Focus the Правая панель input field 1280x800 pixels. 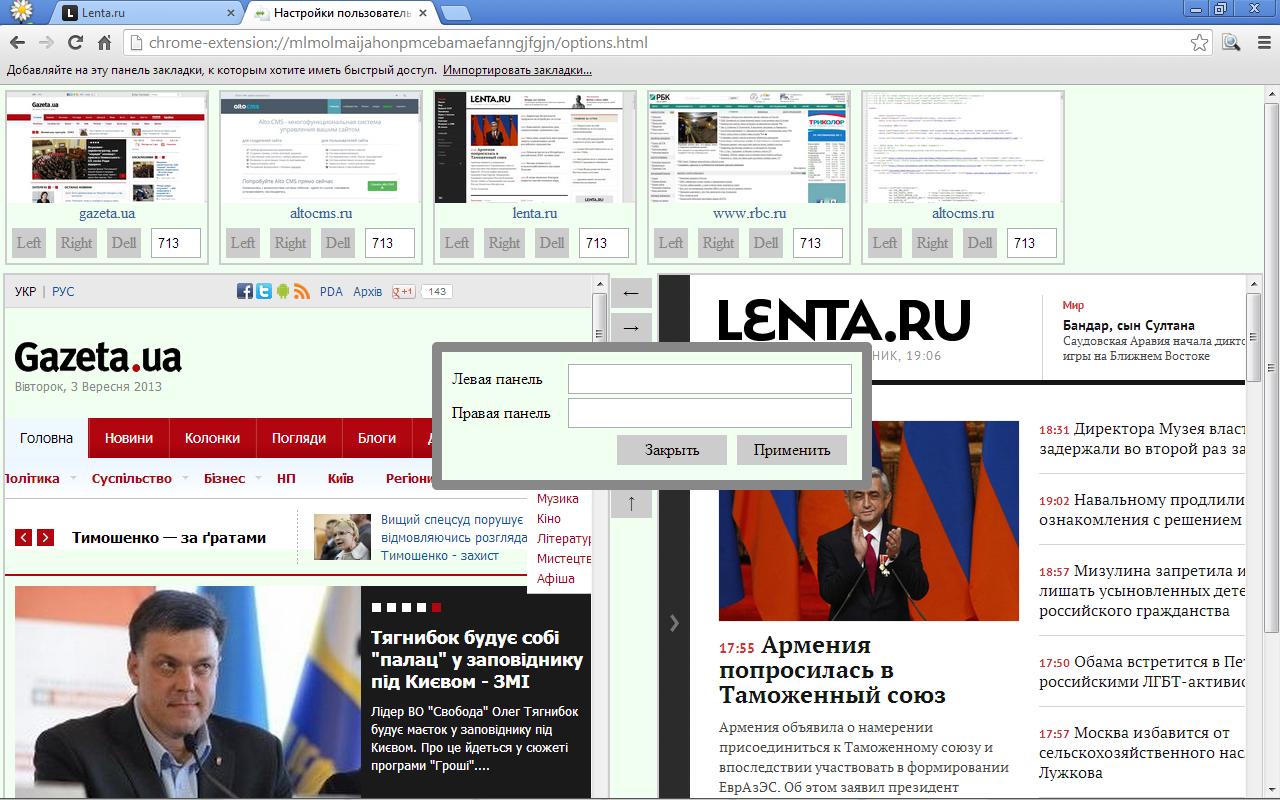click(x=710, y=413)
